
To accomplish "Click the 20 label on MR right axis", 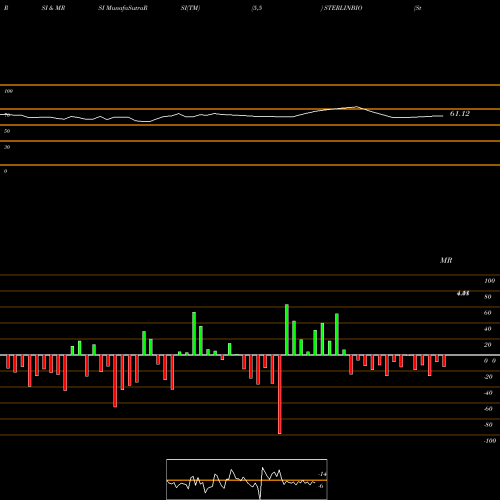I will pyautogui.click(x=488, y=345).
